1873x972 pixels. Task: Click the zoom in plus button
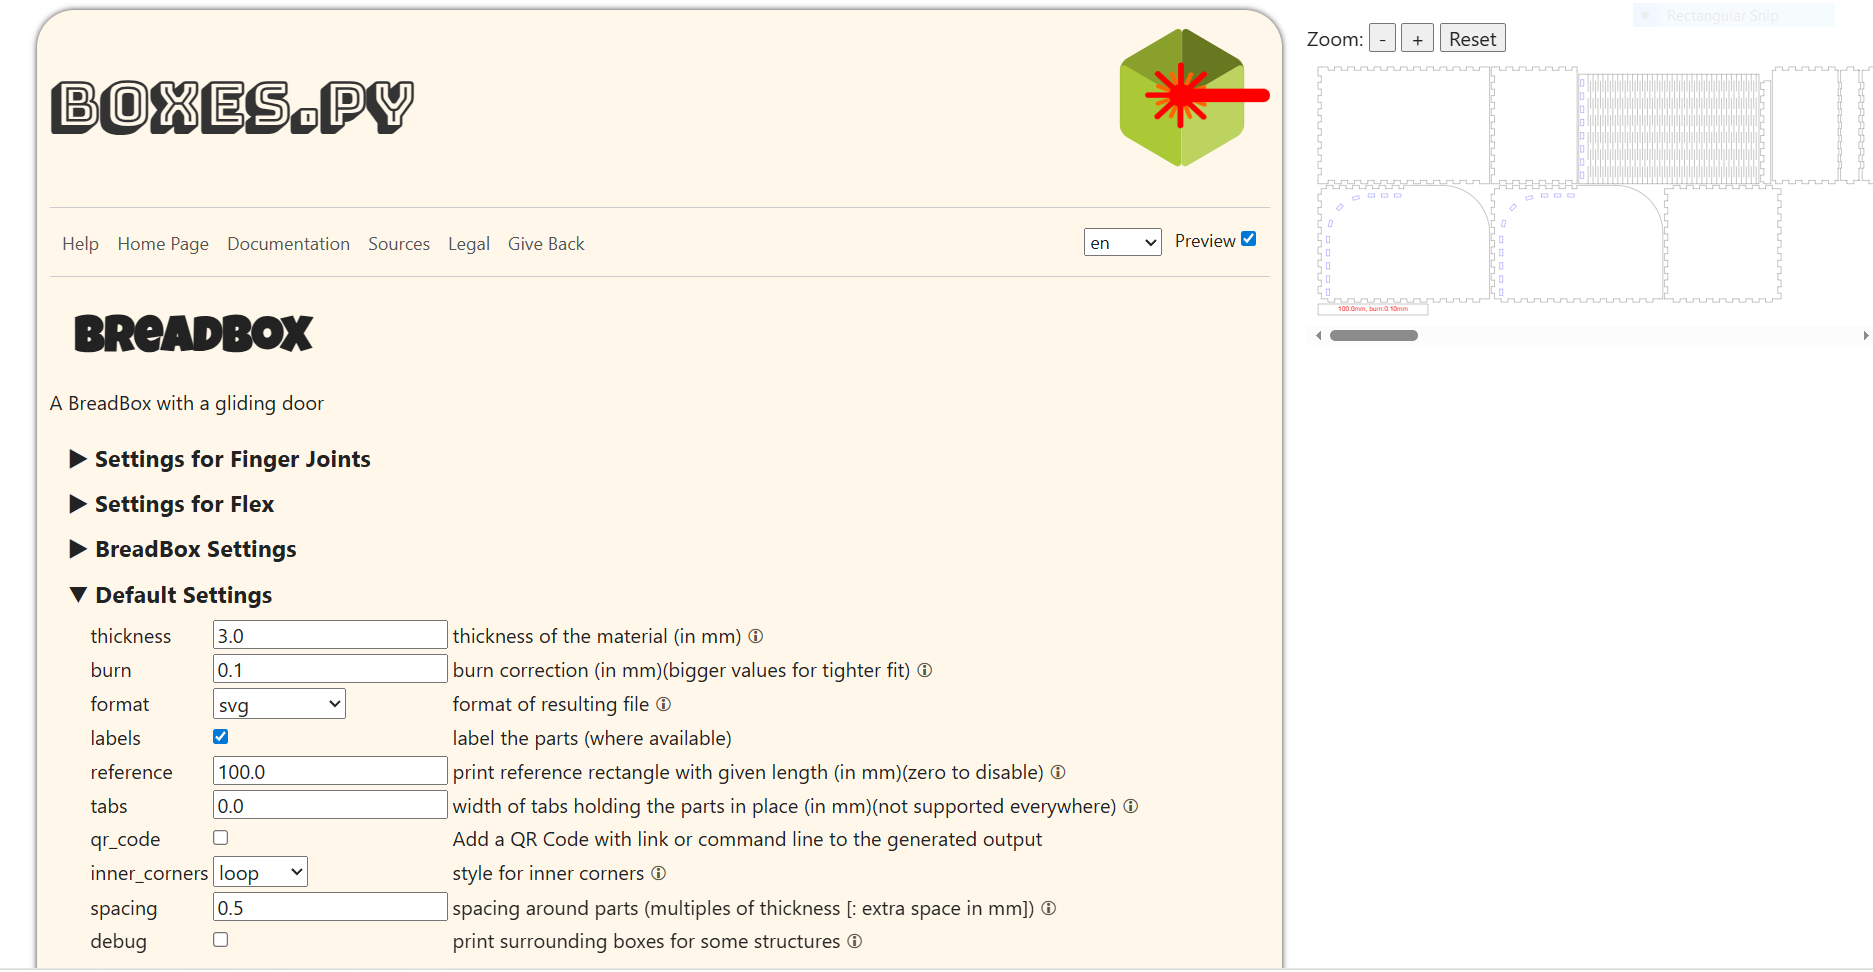(1417, 39)
